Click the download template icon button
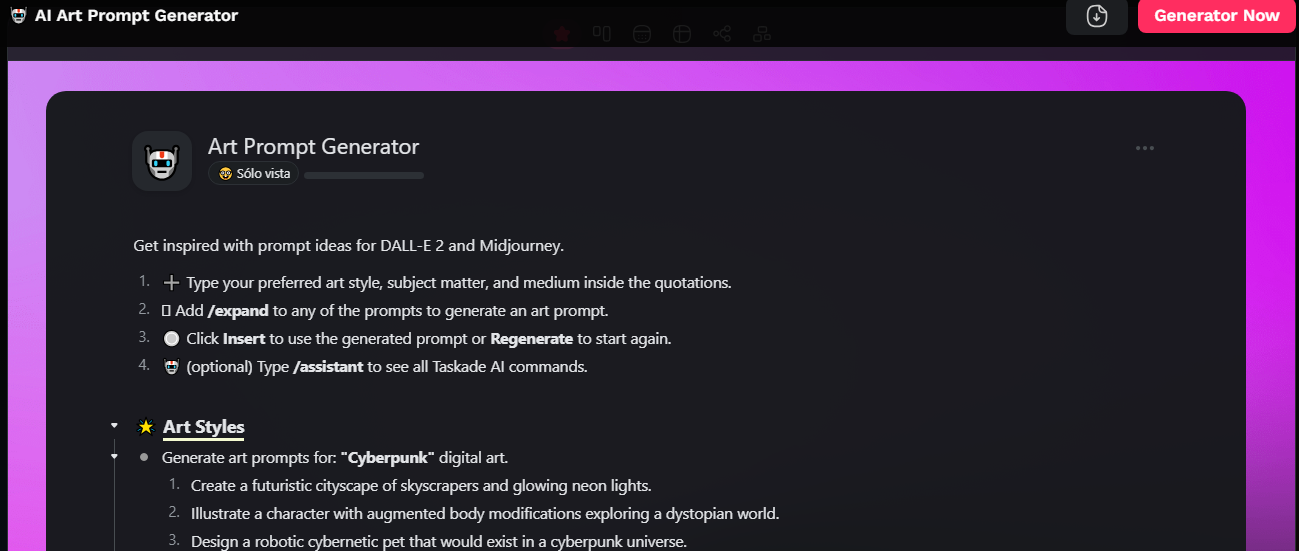 point(1097,16)
